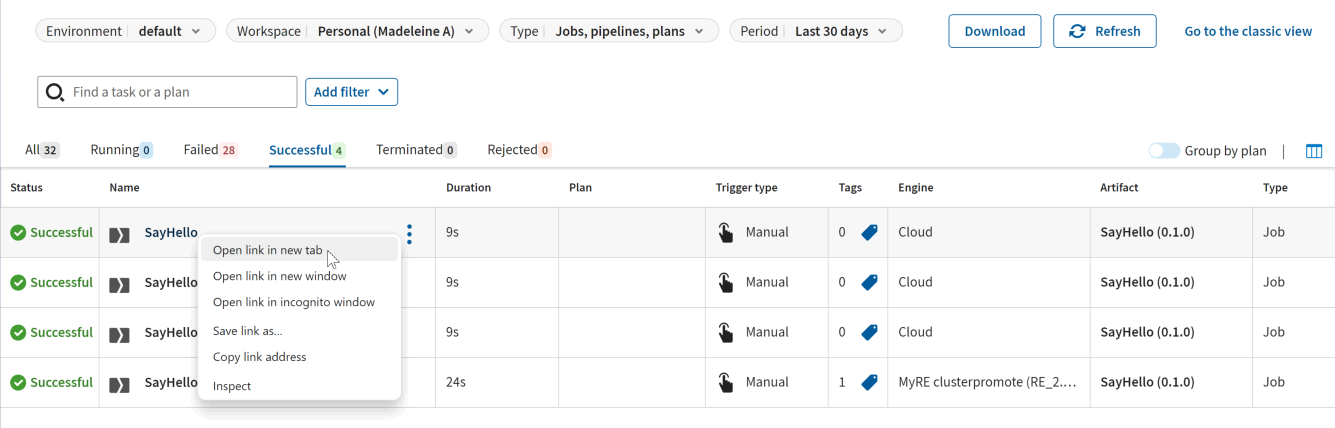Screen dimensions: 1335x428
Task: Expand the Period Last 30 days dropdown
Action: pyautogui.click(x=815, y=31)
